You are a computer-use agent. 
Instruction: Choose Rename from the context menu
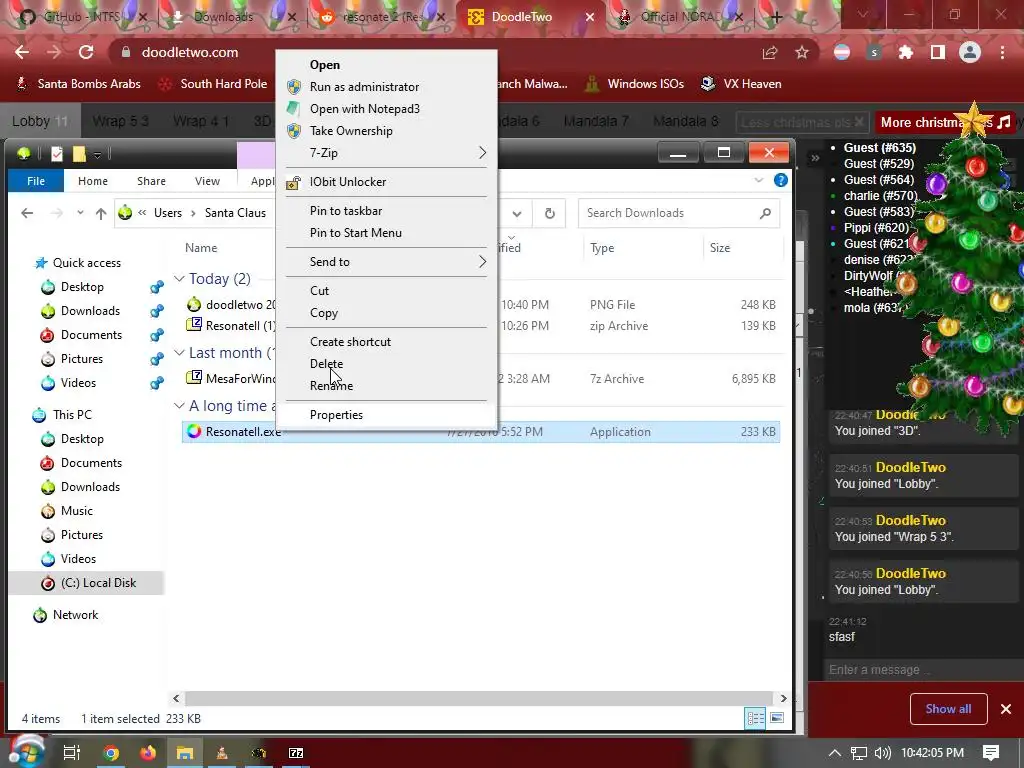pyautogui.click(x=331, y=386)
